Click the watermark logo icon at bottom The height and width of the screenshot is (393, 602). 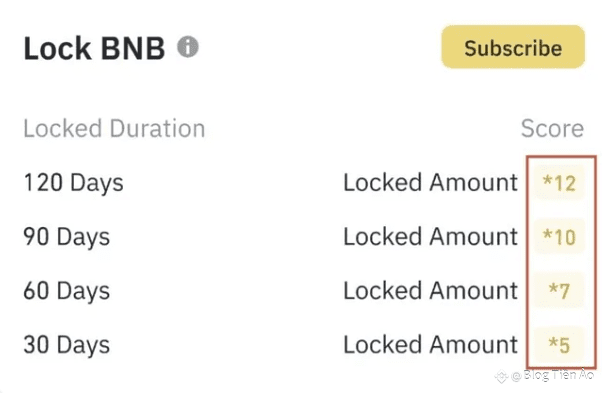pyautogui.click(x=501, y=376)
